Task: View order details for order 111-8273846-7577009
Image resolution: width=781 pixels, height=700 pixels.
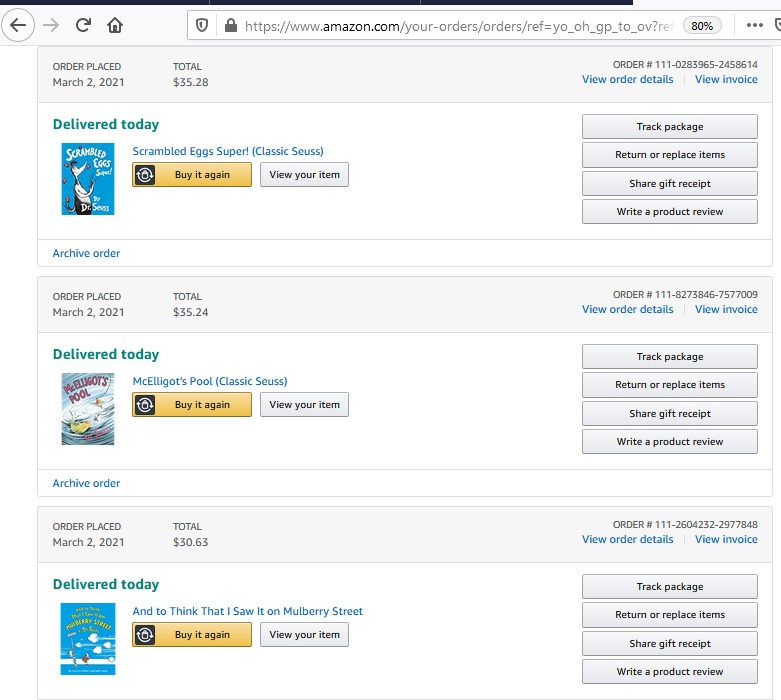Action: [x=628, y=309]
